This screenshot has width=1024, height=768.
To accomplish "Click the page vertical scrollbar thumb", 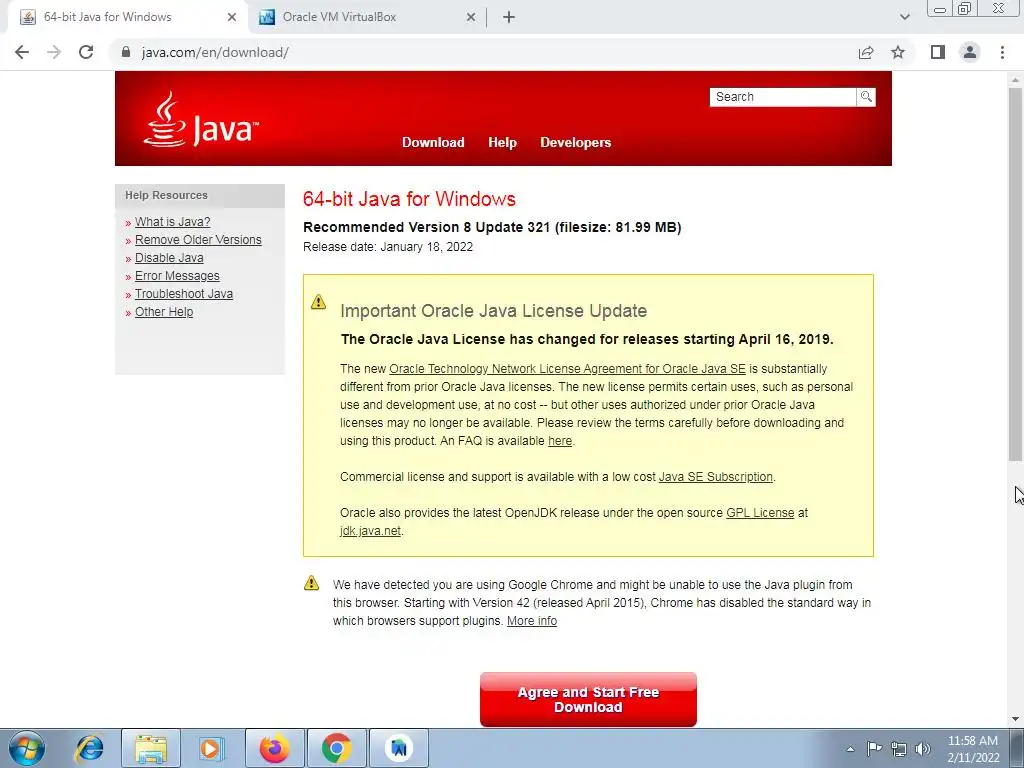I will (x=1015, y=274).
